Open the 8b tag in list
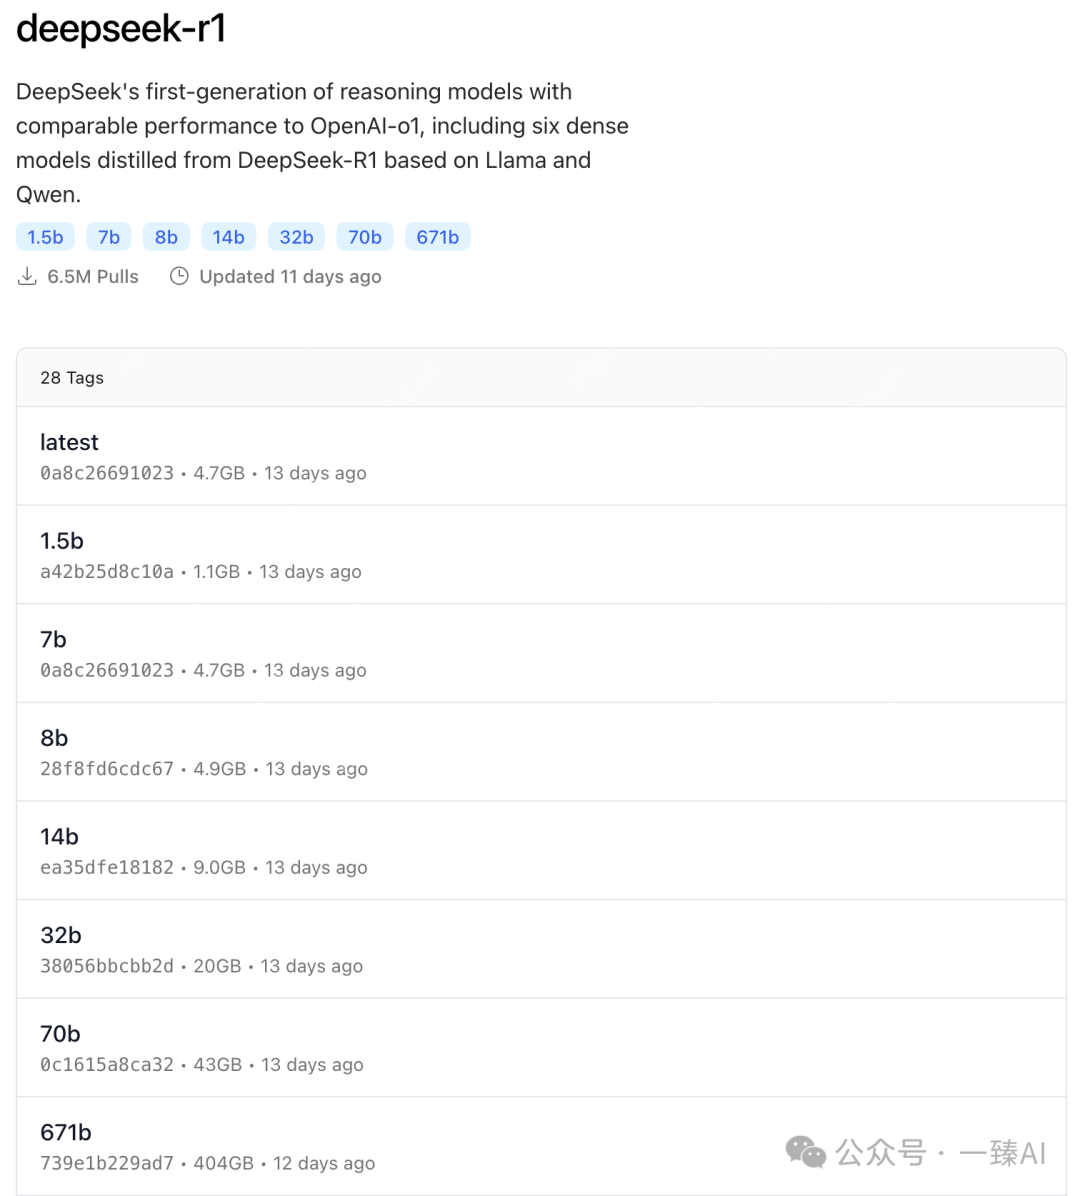 click(54, 738)
